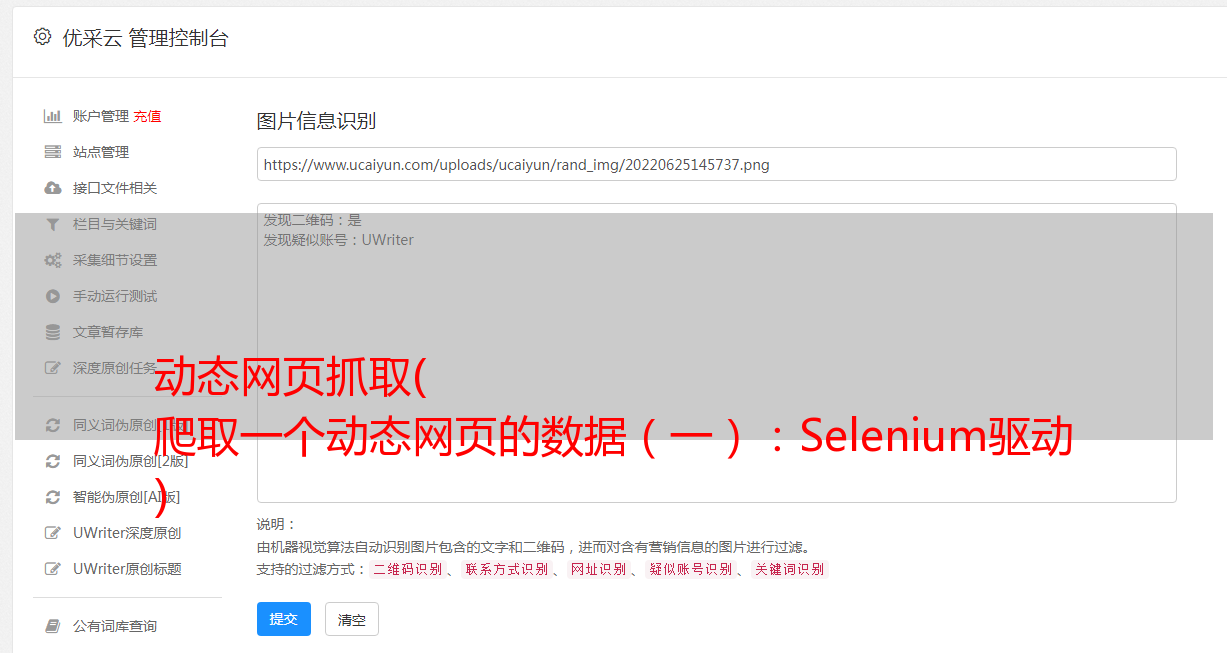Click the refresh icon for 同义词伪原创[2版]

coord(53,461)
